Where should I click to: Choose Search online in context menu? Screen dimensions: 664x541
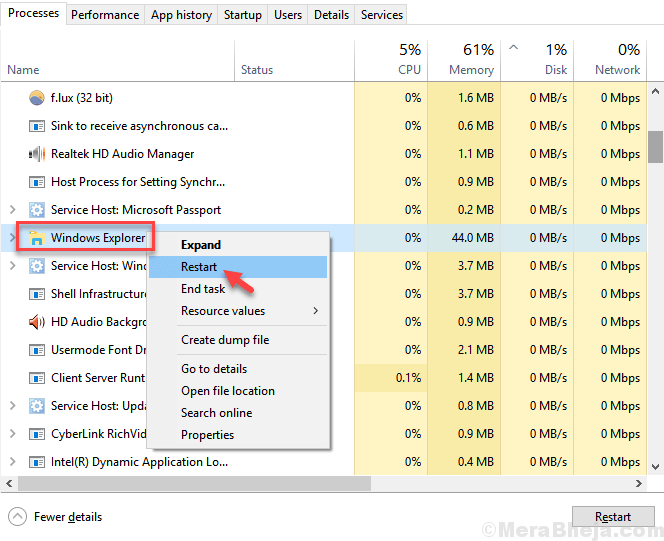coord(238,413)
